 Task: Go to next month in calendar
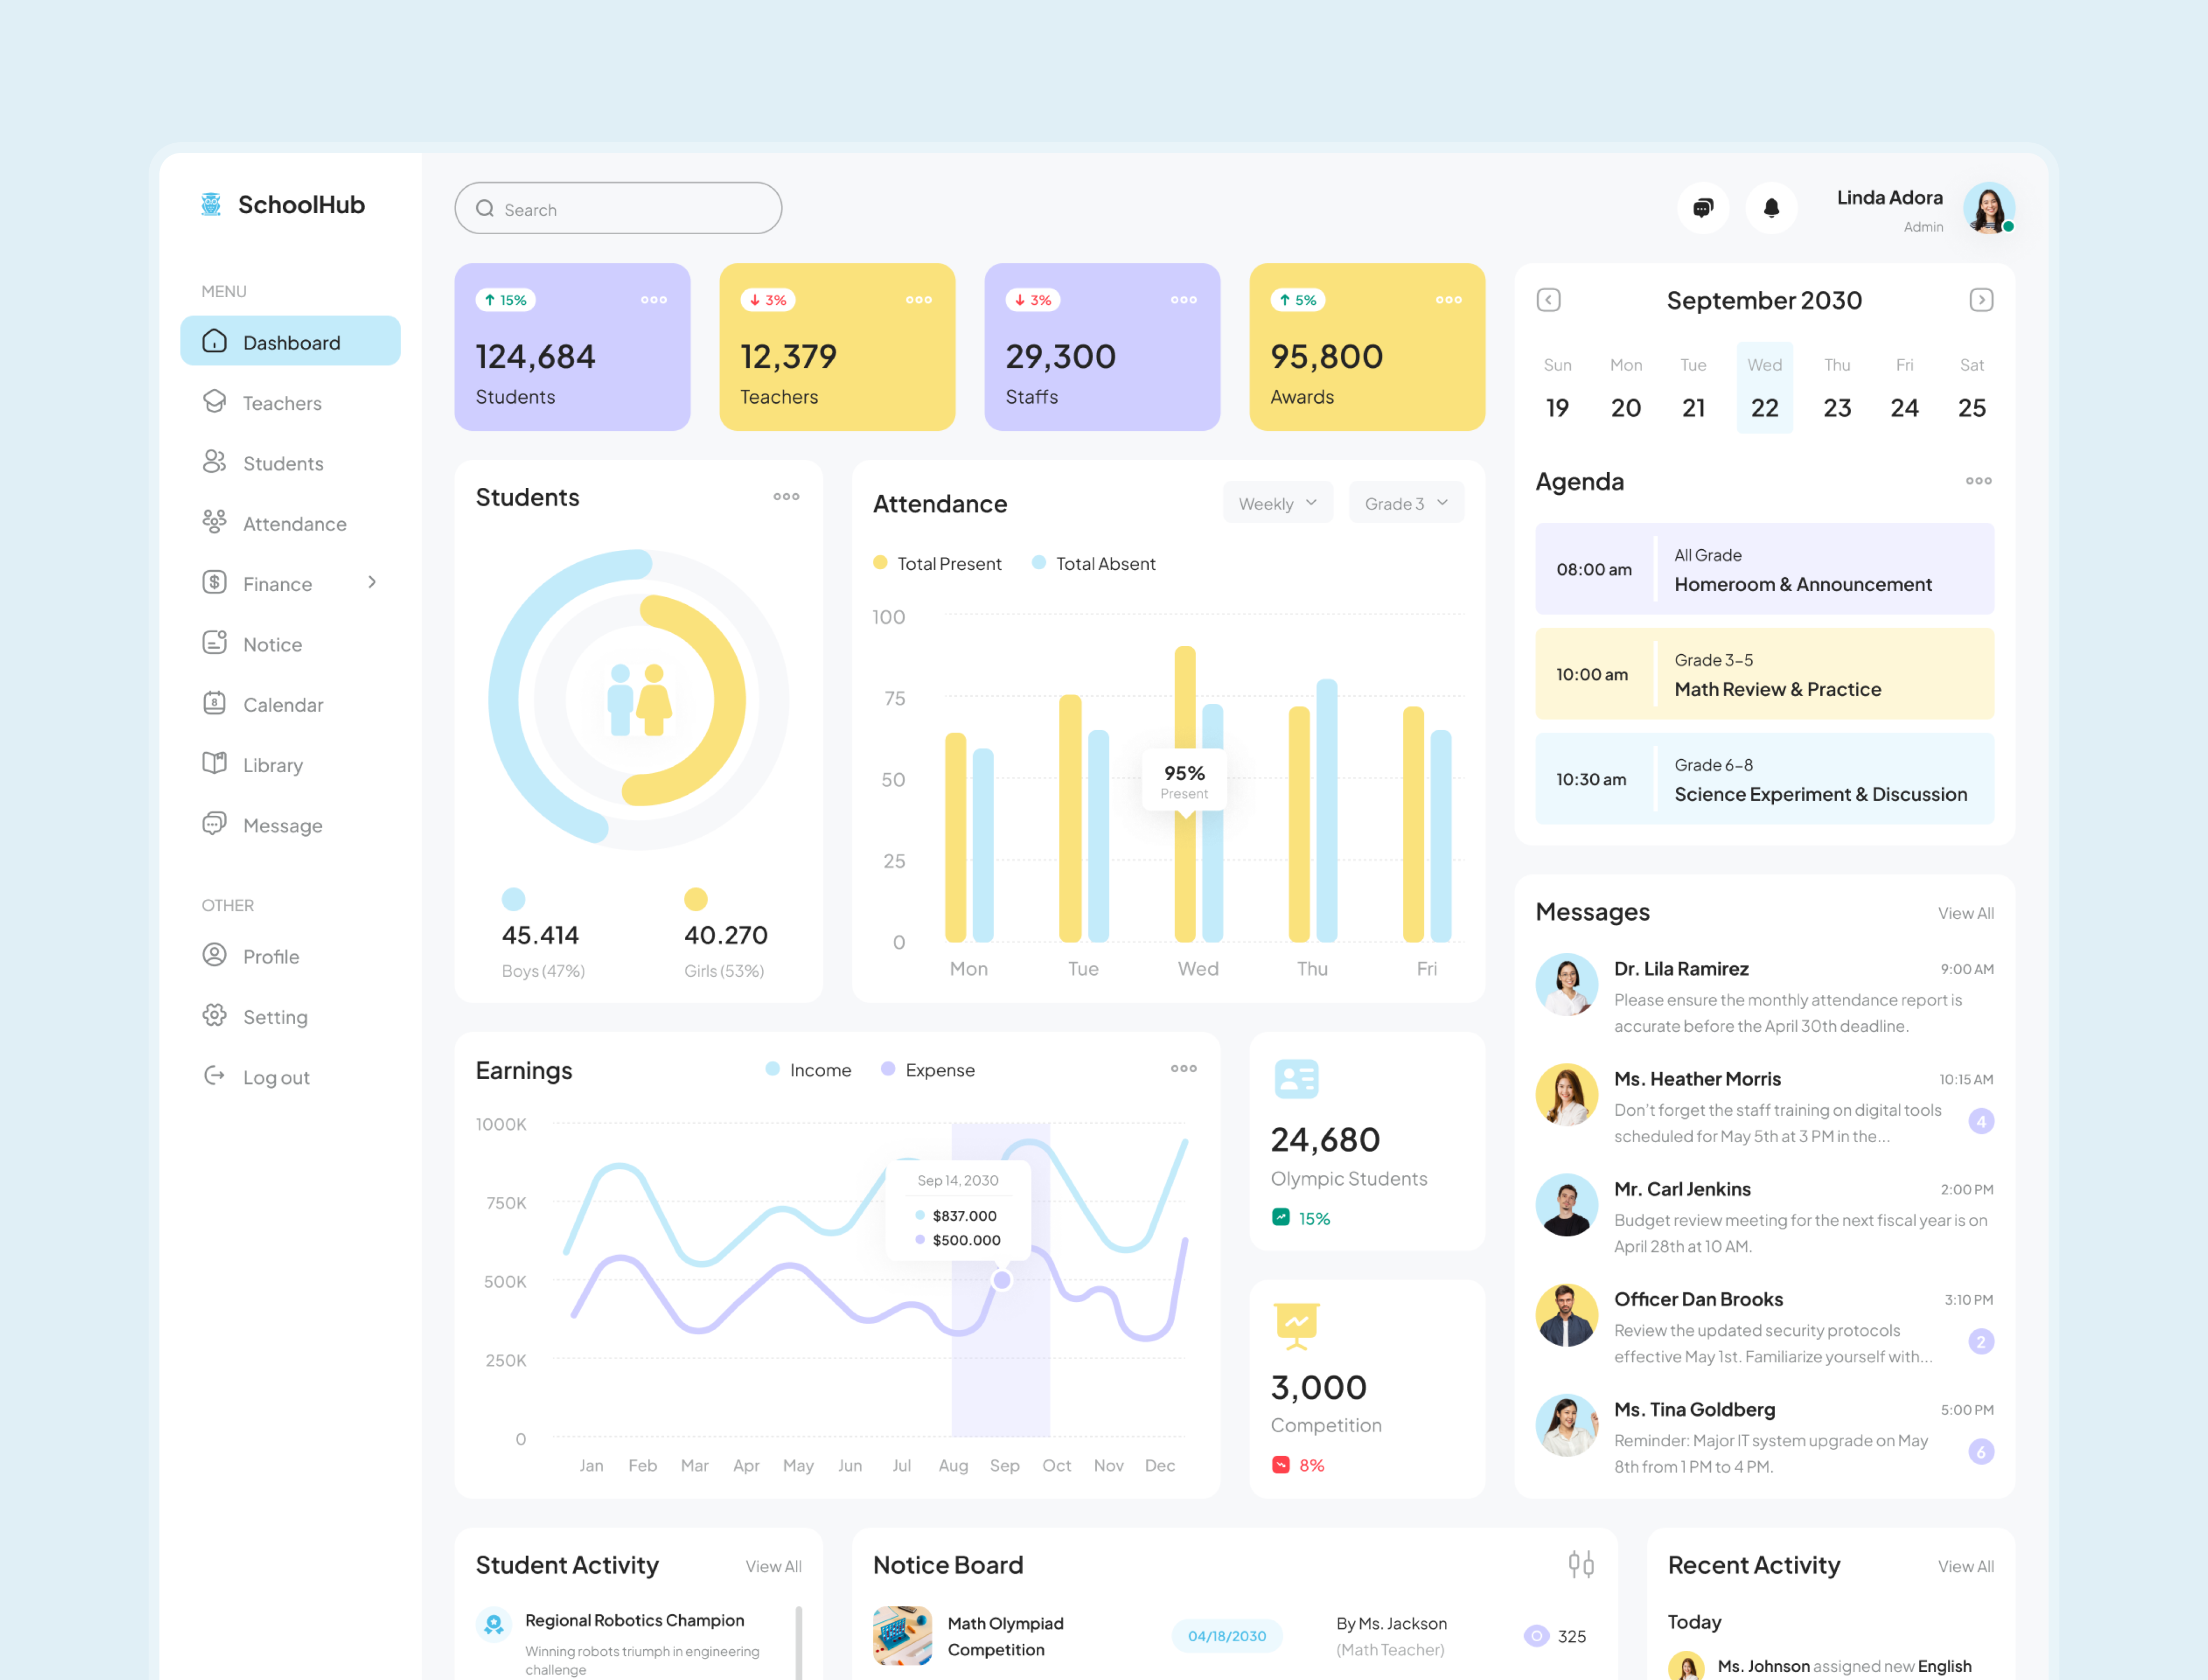1981,300
